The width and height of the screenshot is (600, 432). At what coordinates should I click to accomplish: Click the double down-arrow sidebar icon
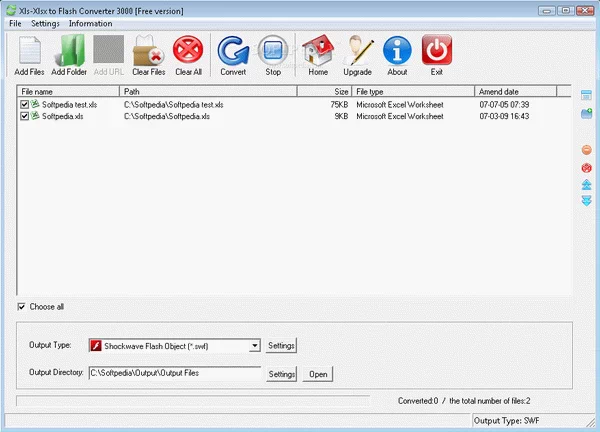tap(586, 201)
